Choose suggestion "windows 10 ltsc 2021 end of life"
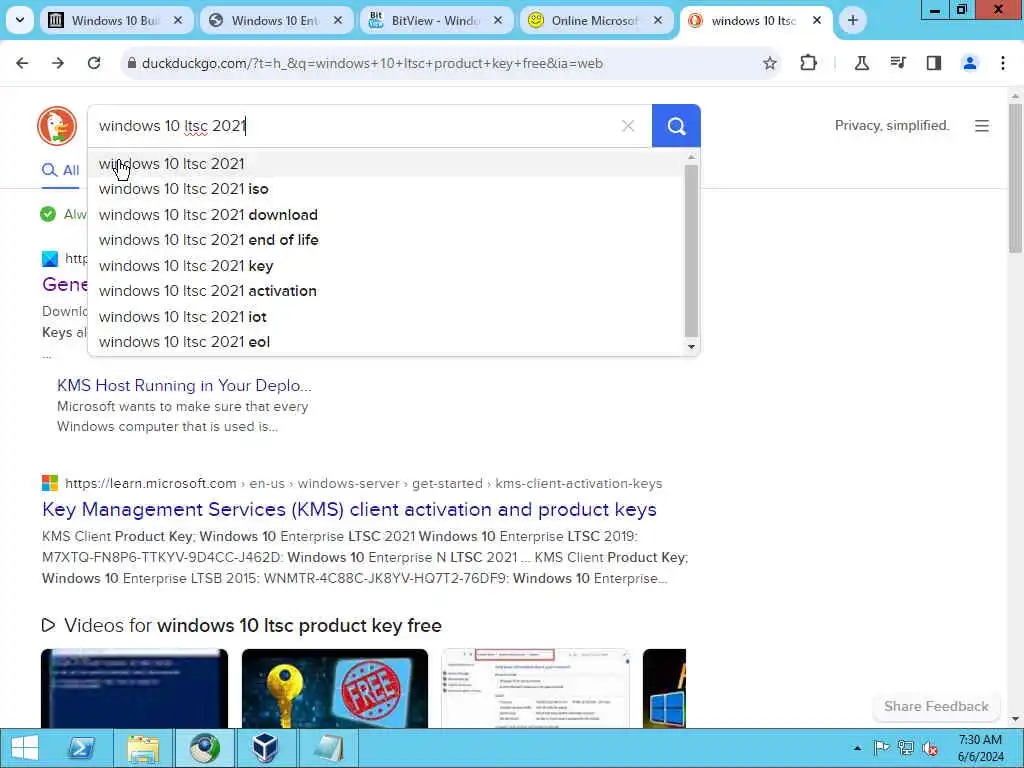 tap(387, 240)
